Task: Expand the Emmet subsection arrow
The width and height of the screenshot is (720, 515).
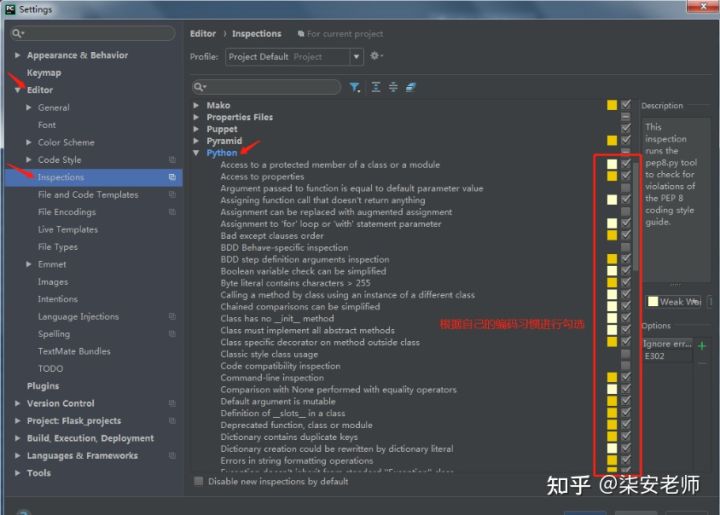Action: tap(29, 264)
